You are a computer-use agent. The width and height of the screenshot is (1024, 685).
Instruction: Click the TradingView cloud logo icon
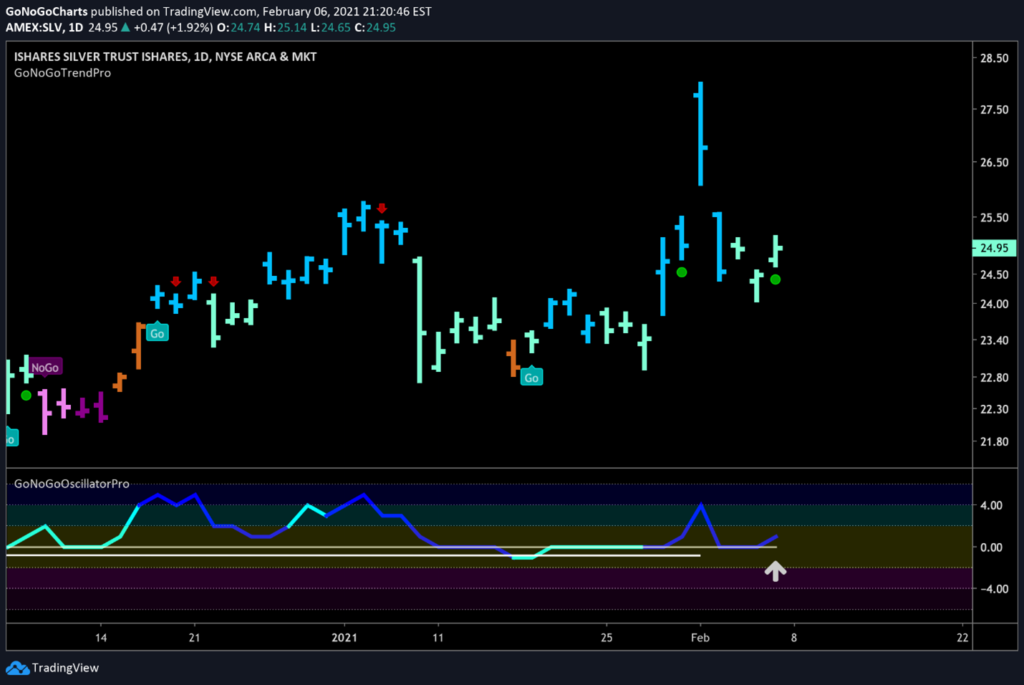(x=18, y=668)
